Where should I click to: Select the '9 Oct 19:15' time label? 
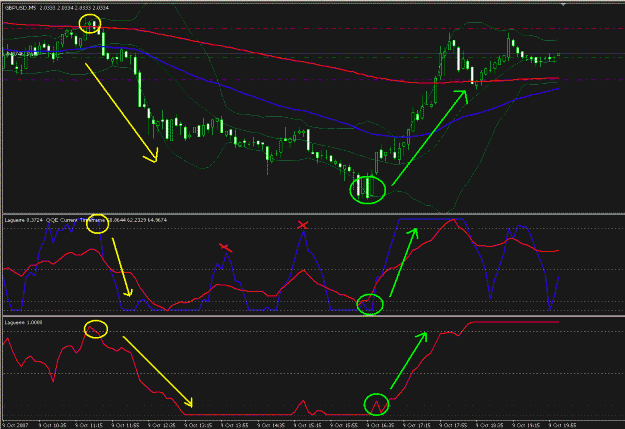coord(526,425)
